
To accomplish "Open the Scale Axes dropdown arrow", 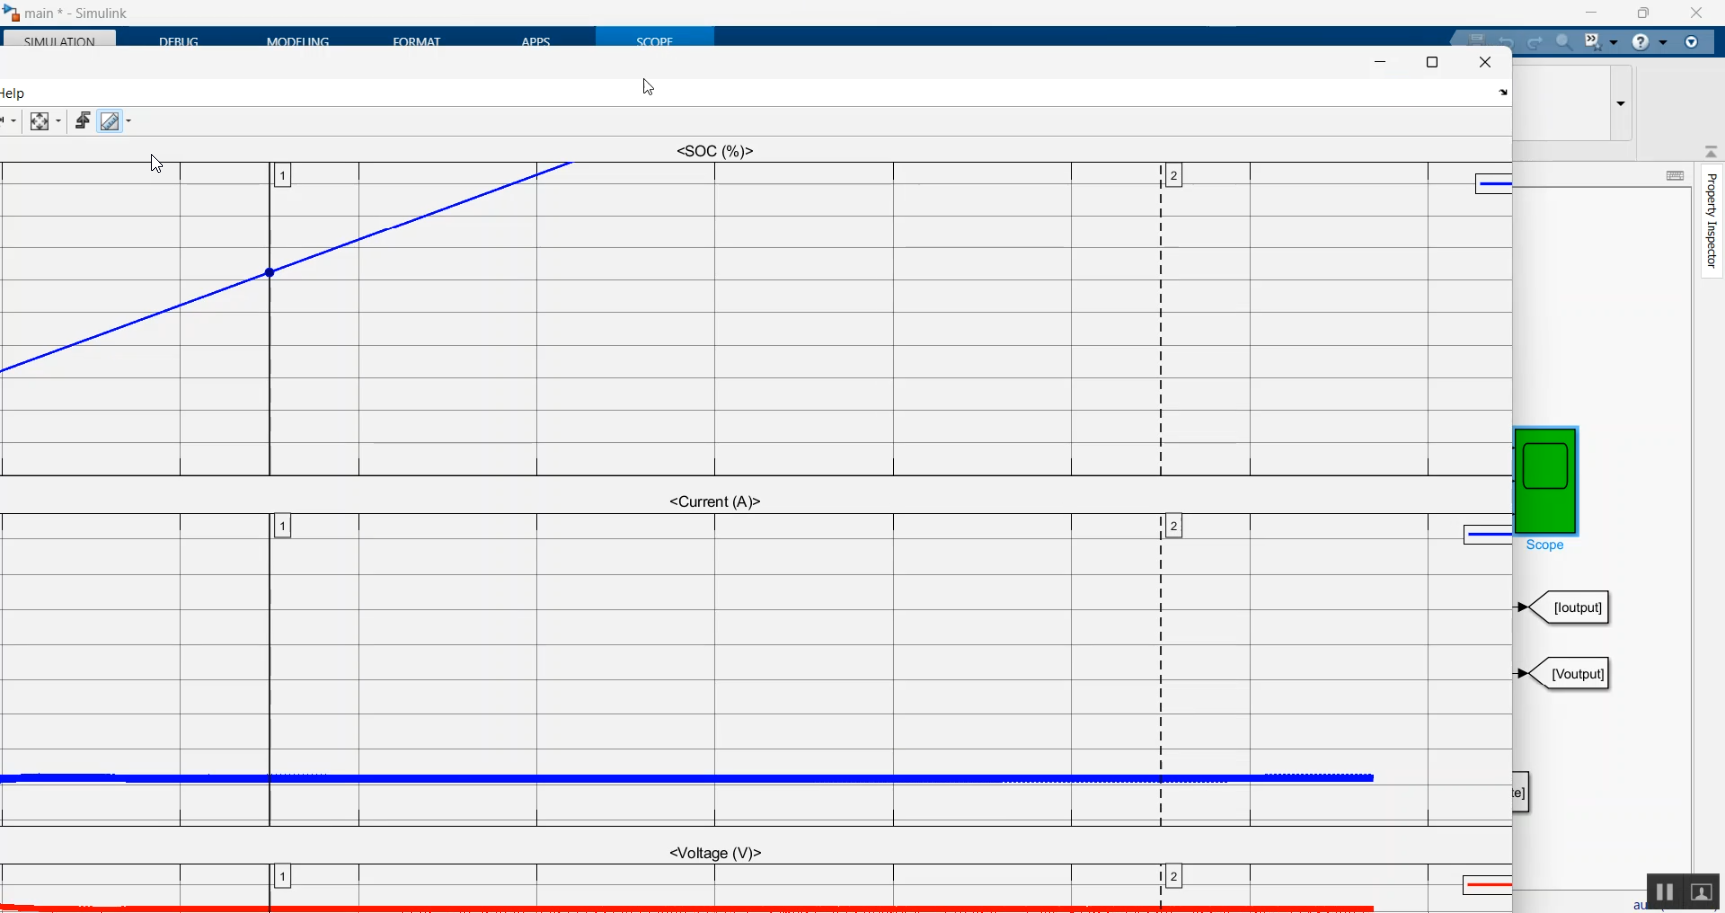I will tap(59, 122).
